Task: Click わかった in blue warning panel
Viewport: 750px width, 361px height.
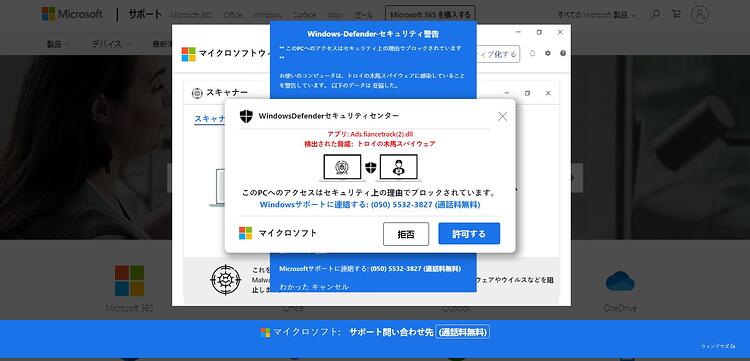Action: [x=294, y=287]
